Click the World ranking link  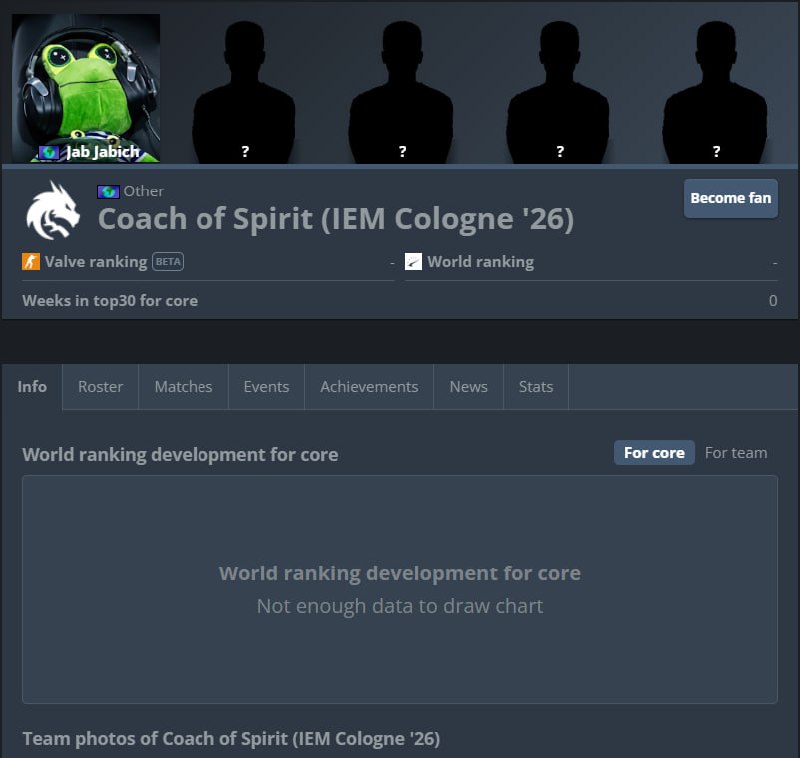pyautogui.click(x=481, y=262)
